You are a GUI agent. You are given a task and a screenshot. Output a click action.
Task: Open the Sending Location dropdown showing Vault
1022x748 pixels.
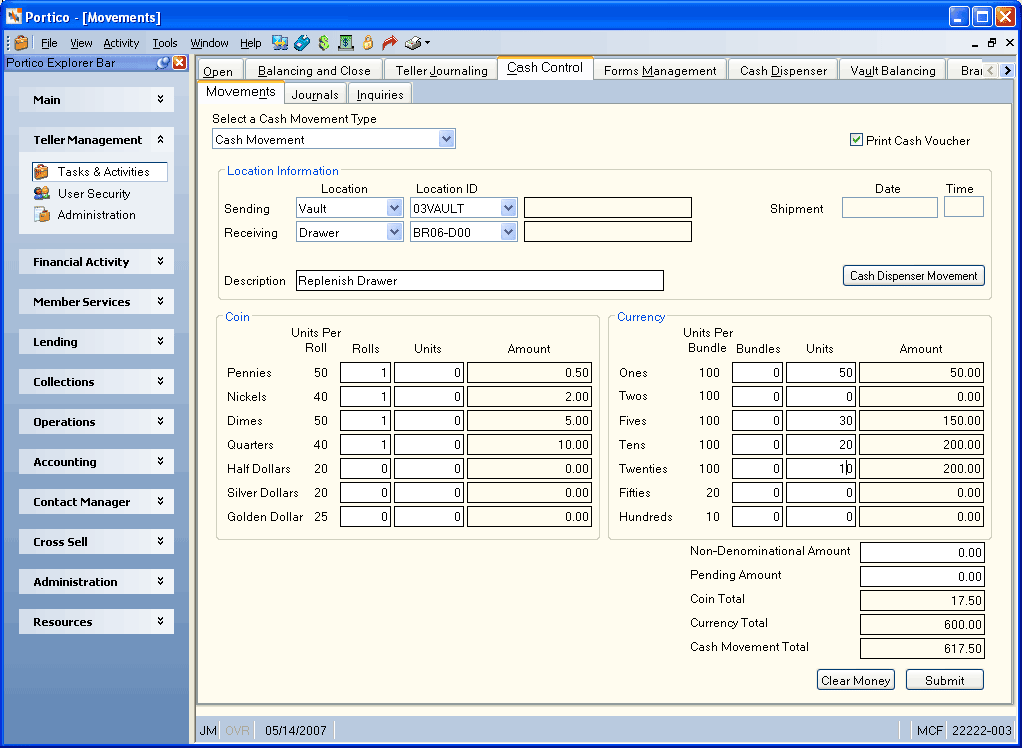394,209
